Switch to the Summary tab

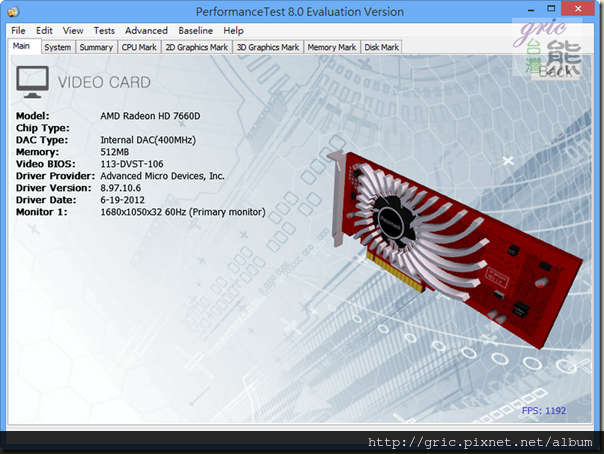coord(96,47)
